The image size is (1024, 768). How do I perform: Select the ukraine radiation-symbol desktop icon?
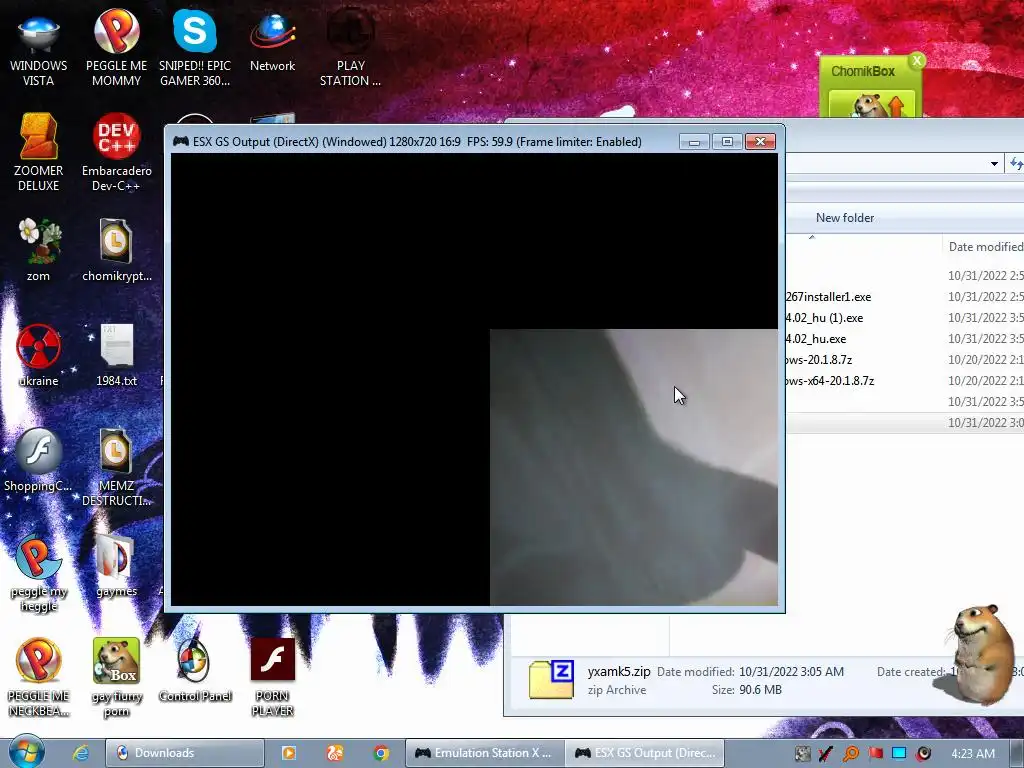tap(39, 356)
